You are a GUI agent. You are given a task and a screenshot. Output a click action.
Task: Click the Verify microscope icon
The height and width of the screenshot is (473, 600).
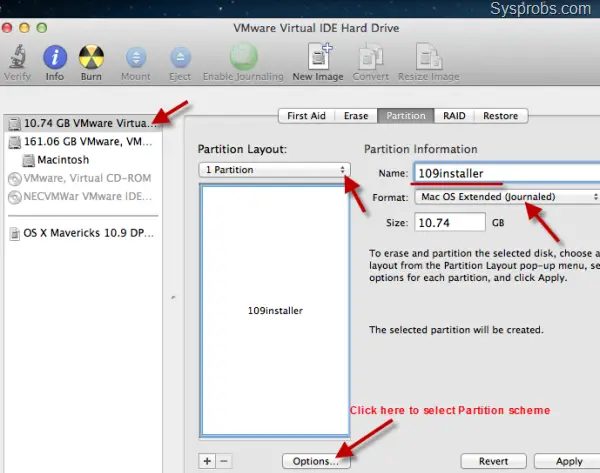17,57
